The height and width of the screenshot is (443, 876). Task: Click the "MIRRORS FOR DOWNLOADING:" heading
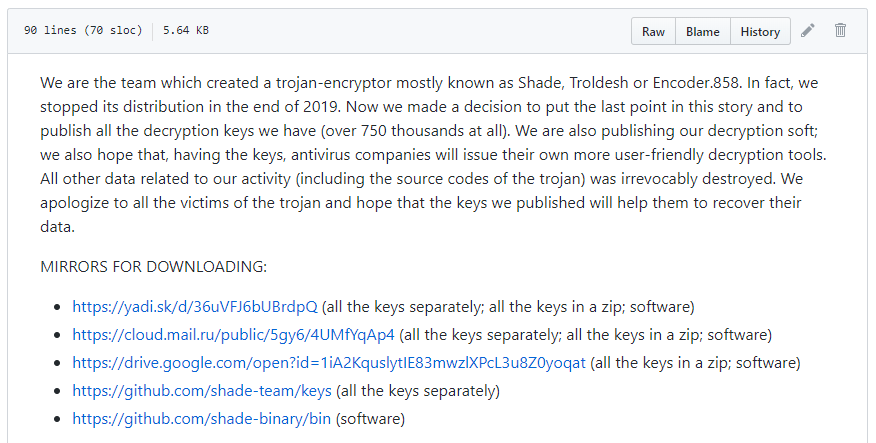[153, 267]
